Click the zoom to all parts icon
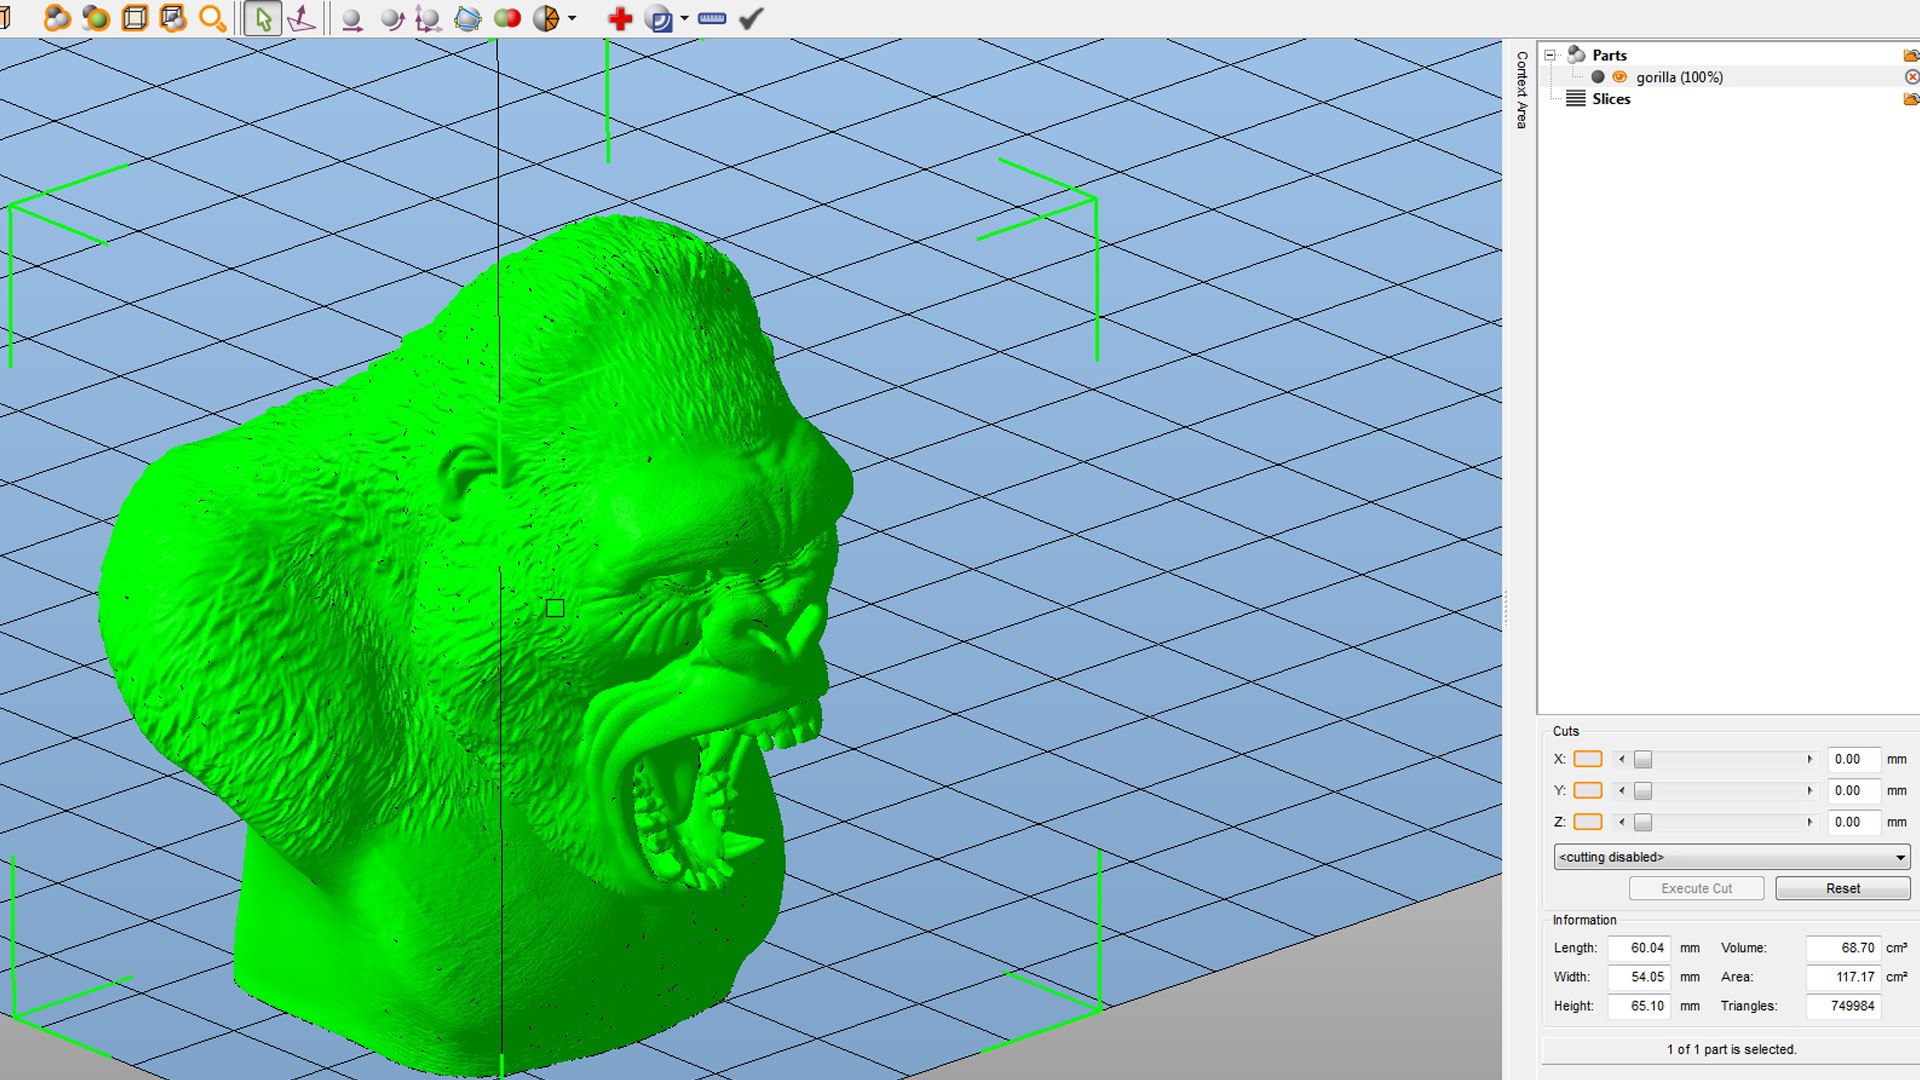The width and height of the screenshot is (1920, 1080). (x=57, y=18)
